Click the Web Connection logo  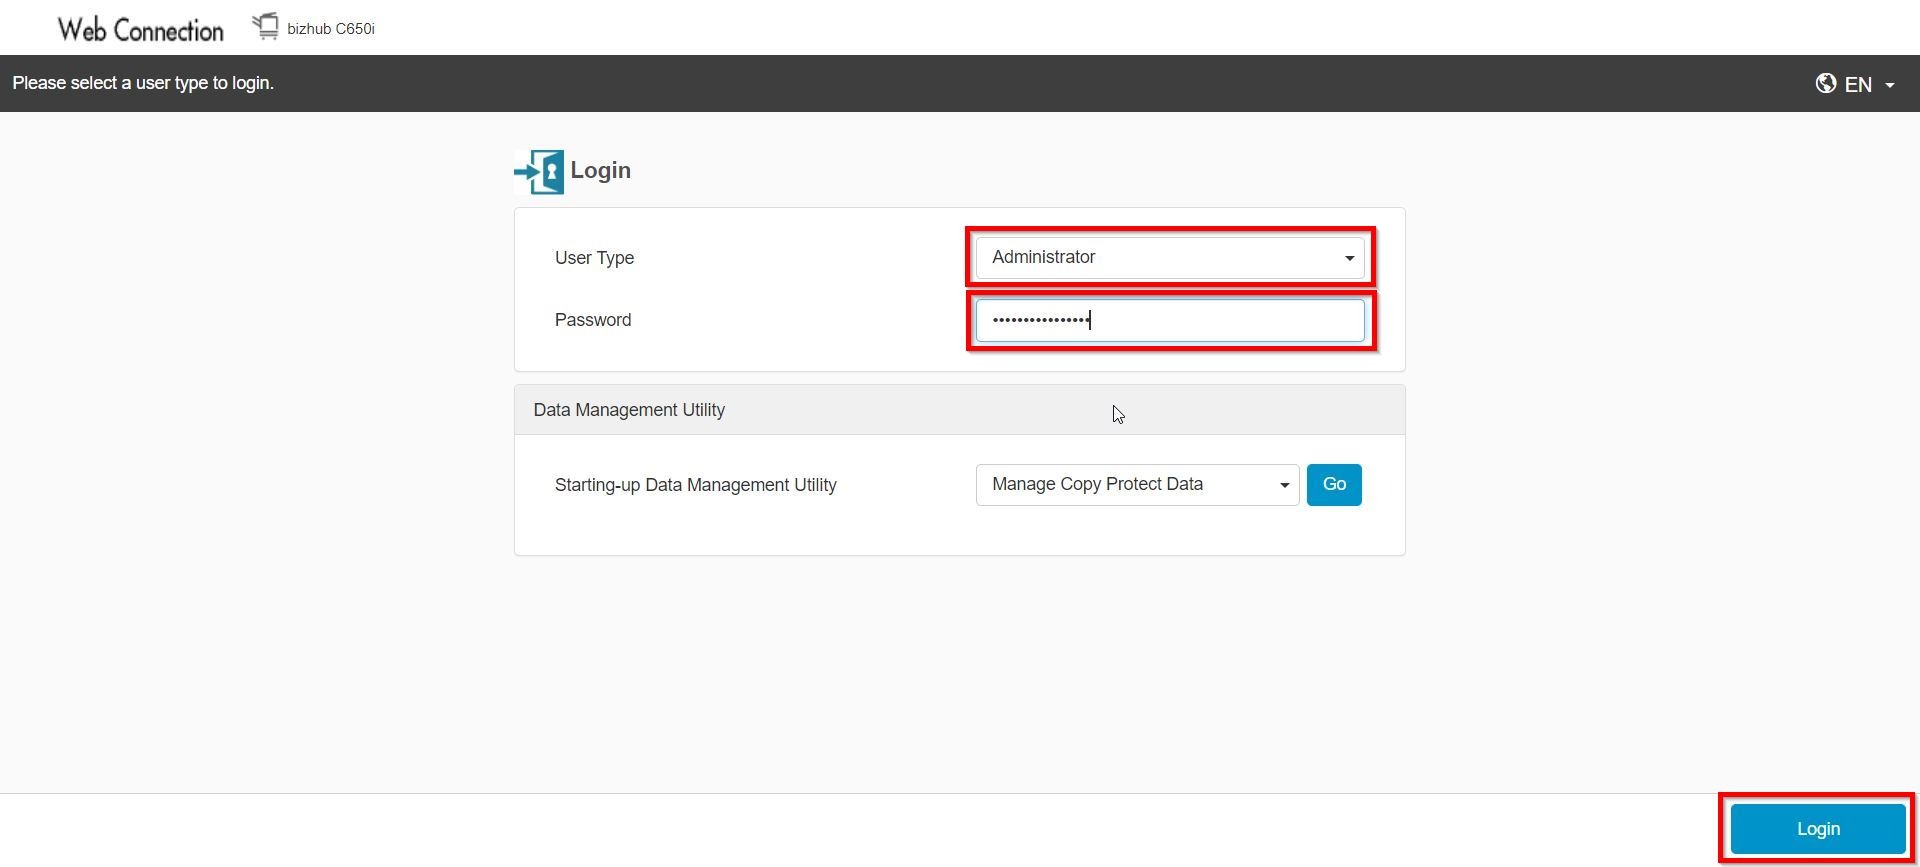140,30
